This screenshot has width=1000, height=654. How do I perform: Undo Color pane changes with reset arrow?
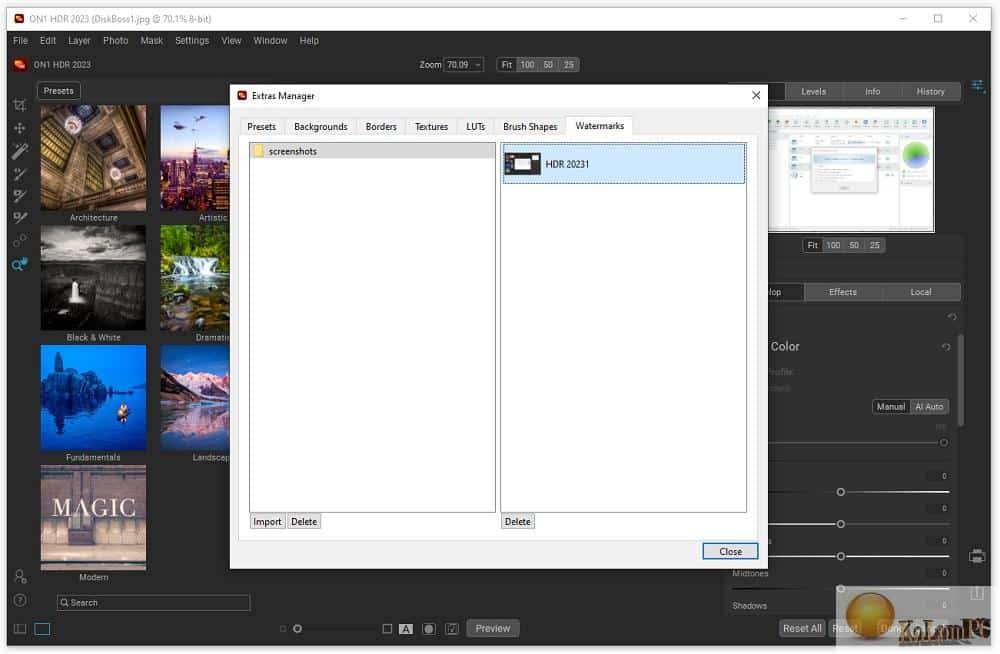[946, 346]
